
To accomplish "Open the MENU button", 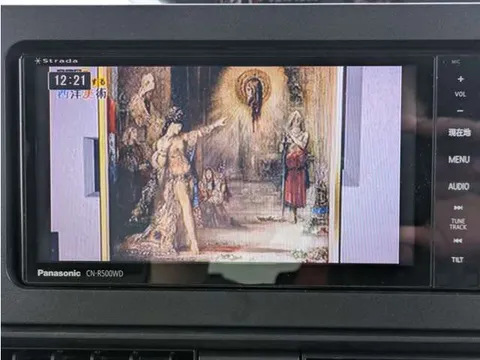I will (459, 160).
